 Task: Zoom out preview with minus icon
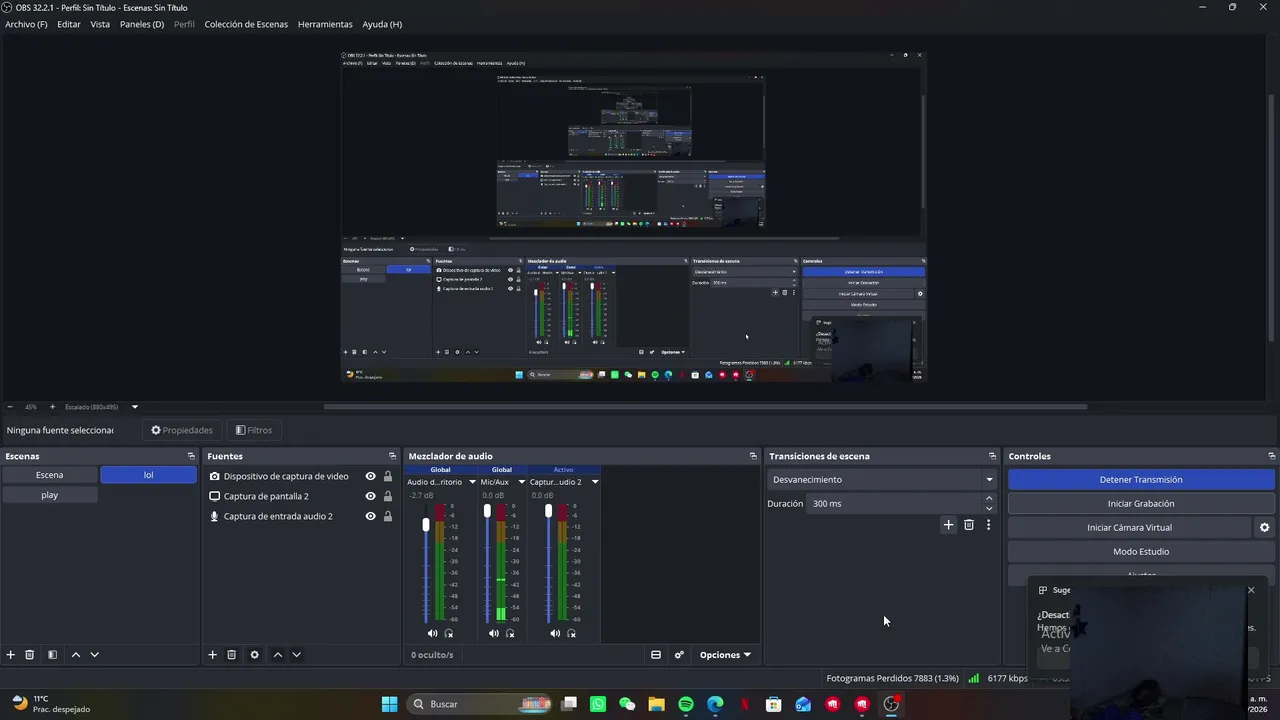click(x=10, y=407)
